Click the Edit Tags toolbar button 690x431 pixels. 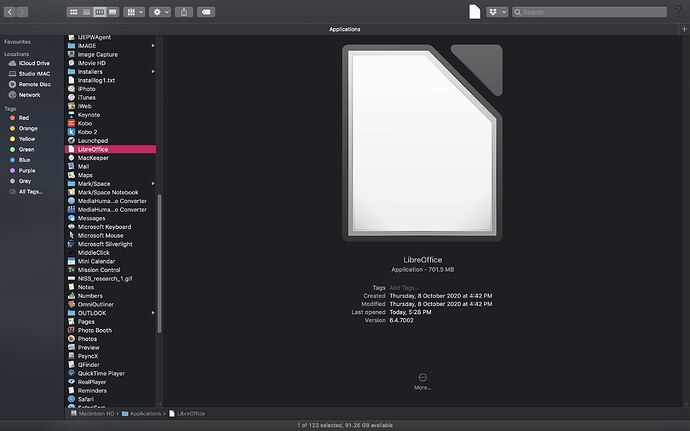point(206,12)
